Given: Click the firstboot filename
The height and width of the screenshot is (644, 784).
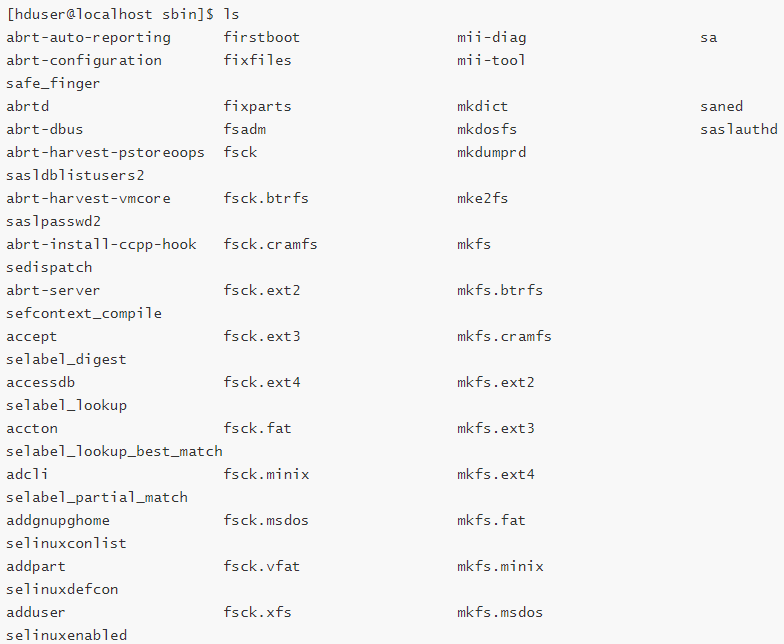Looking at the screenshot, I should 262,38.
